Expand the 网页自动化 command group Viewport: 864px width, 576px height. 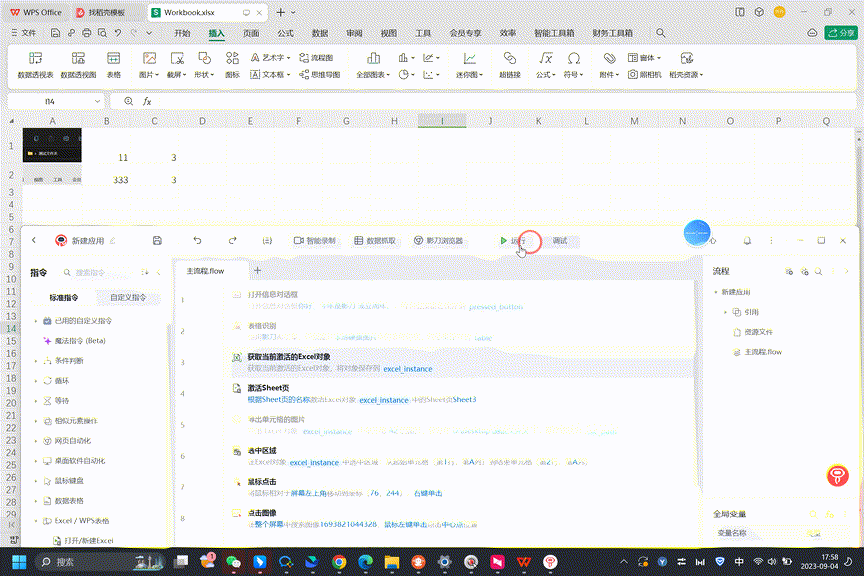coord(74,441)
